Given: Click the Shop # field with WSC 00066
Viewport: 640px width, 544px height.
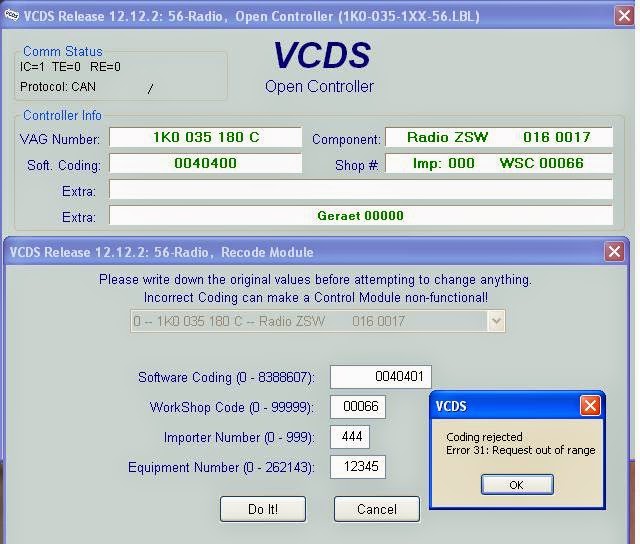Looking at the screenshot, I should click(x=499, y=163).
